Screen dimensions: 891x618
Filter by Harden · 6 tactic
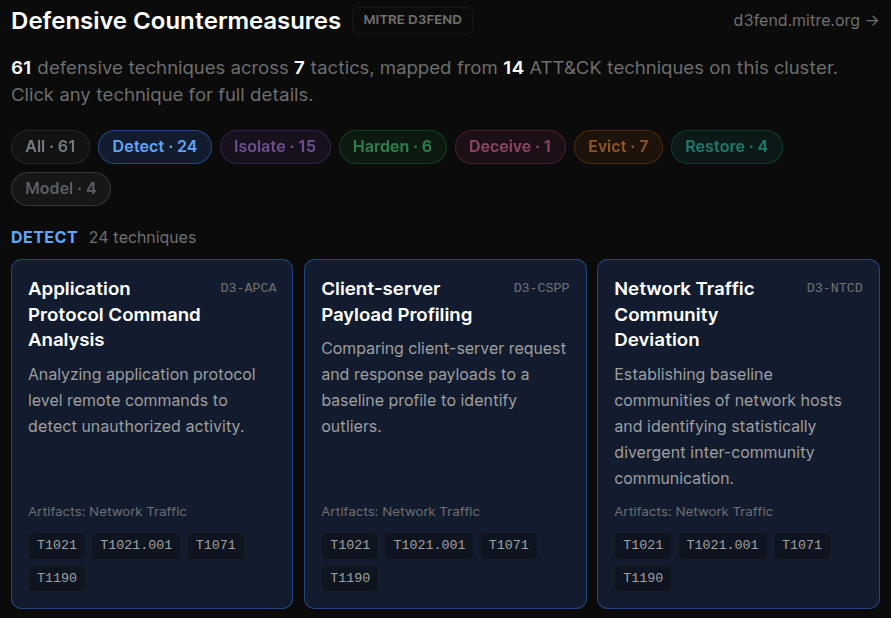click(x=393, y=147)
